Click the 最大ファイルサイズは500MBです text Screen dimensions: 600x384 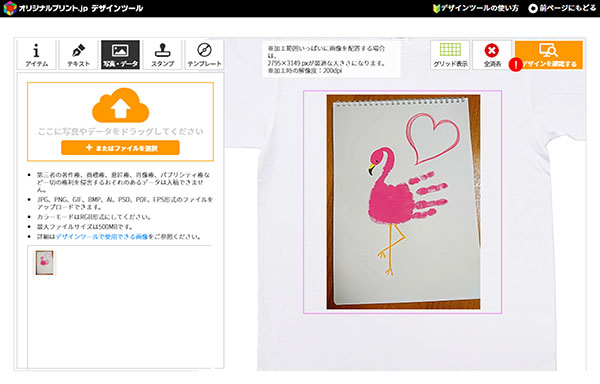point(85,227)
